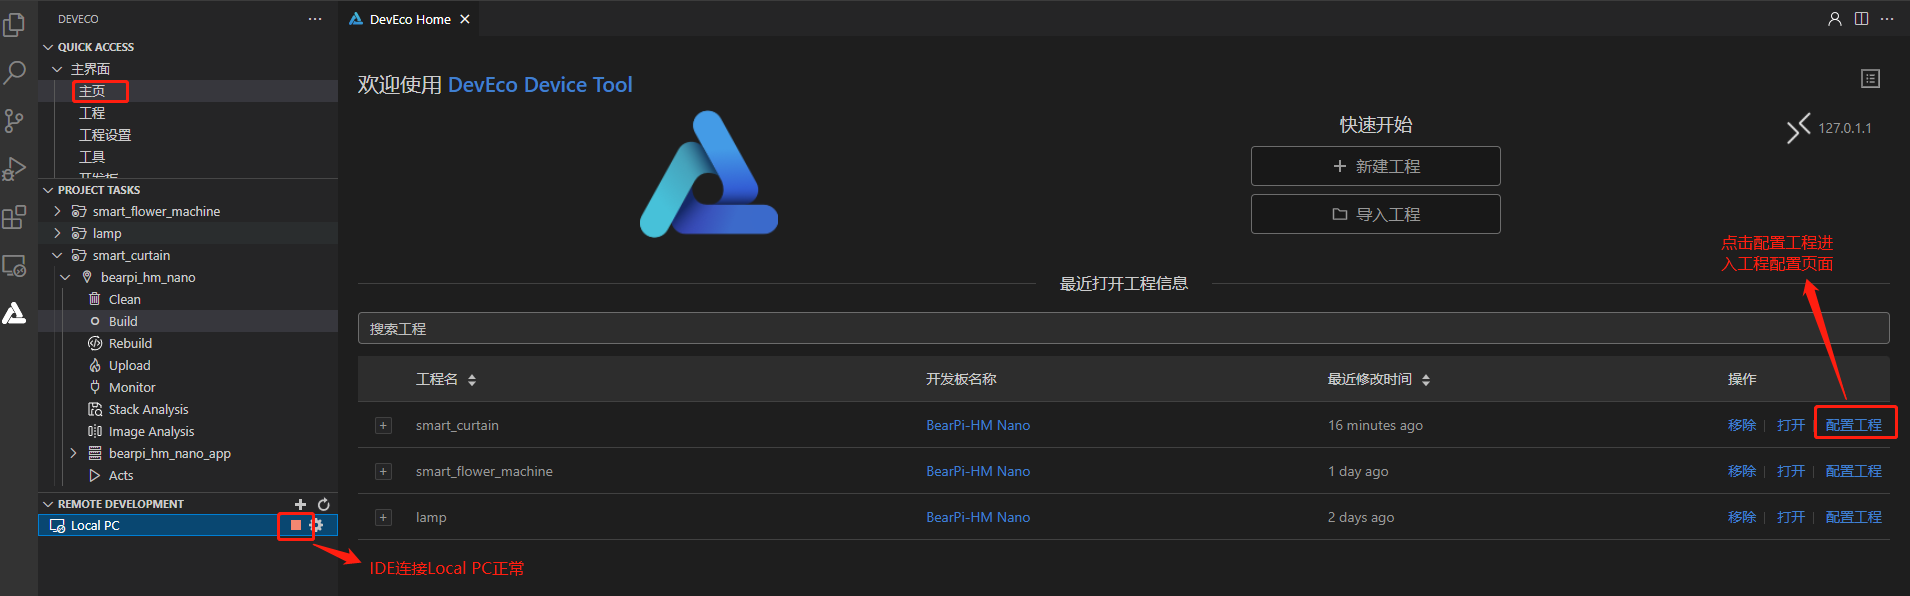Open the Local PC settings gear
The width and height of the screenshot is (1910, 596).
(317, 525)
